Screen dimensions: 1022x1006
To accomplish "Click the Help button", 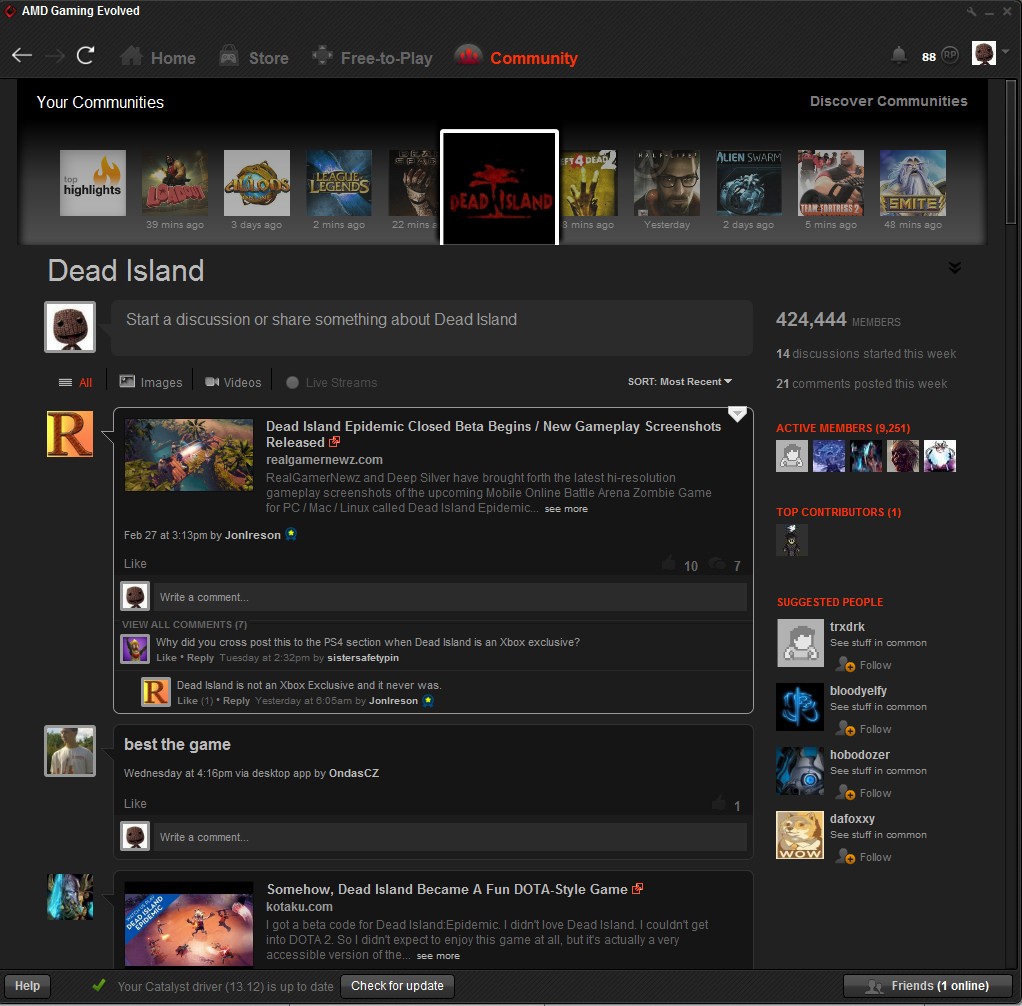I will click(27, 986).
